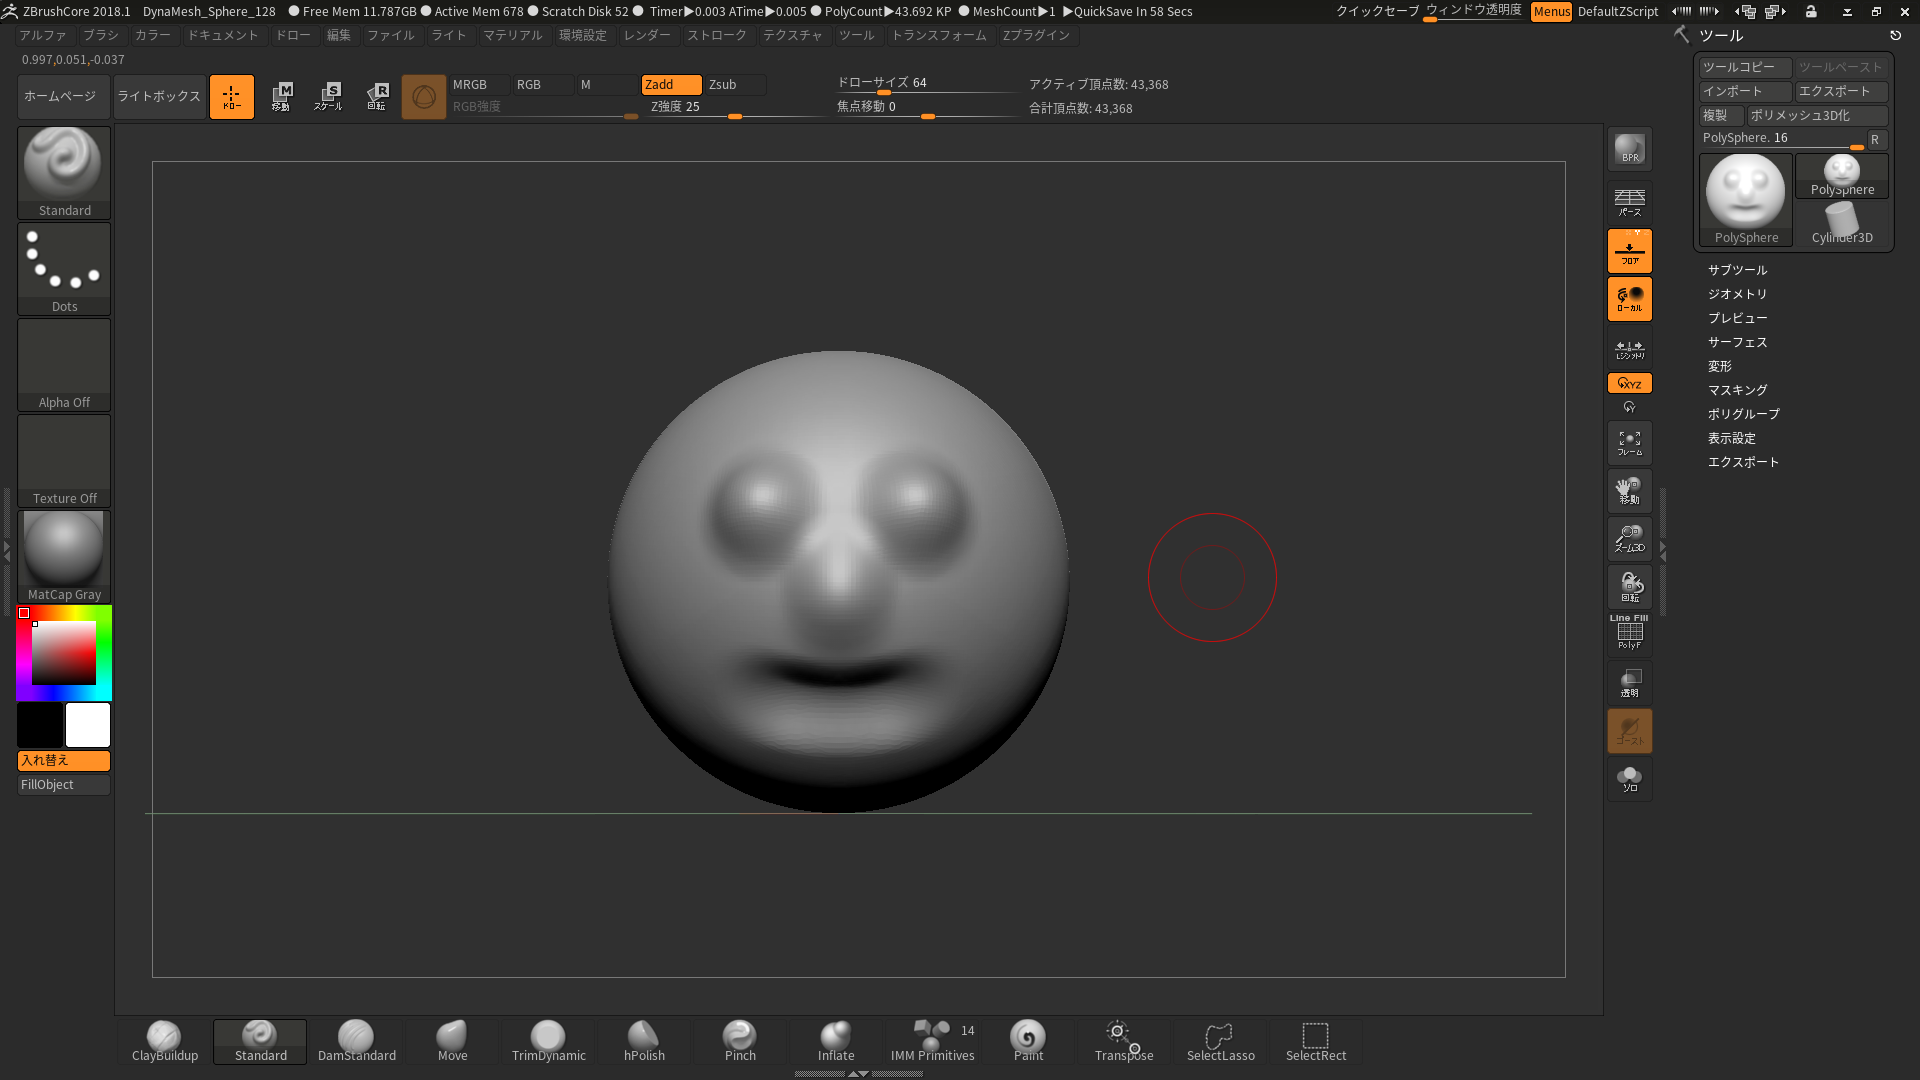Viewport: 1920px width, 1080px height.
Task: Select the TrimDynamic brush tool
Action: (547, 1040)
